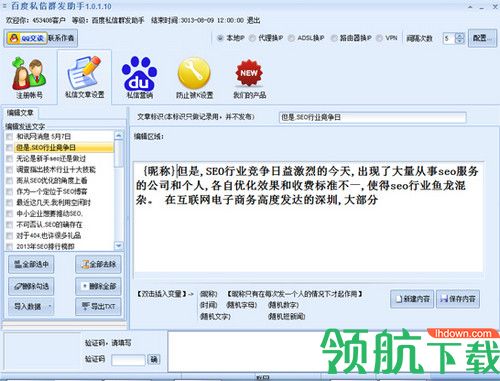Click the 新建内容 button
The image size is (500, 381).
(x=412, y=299)
